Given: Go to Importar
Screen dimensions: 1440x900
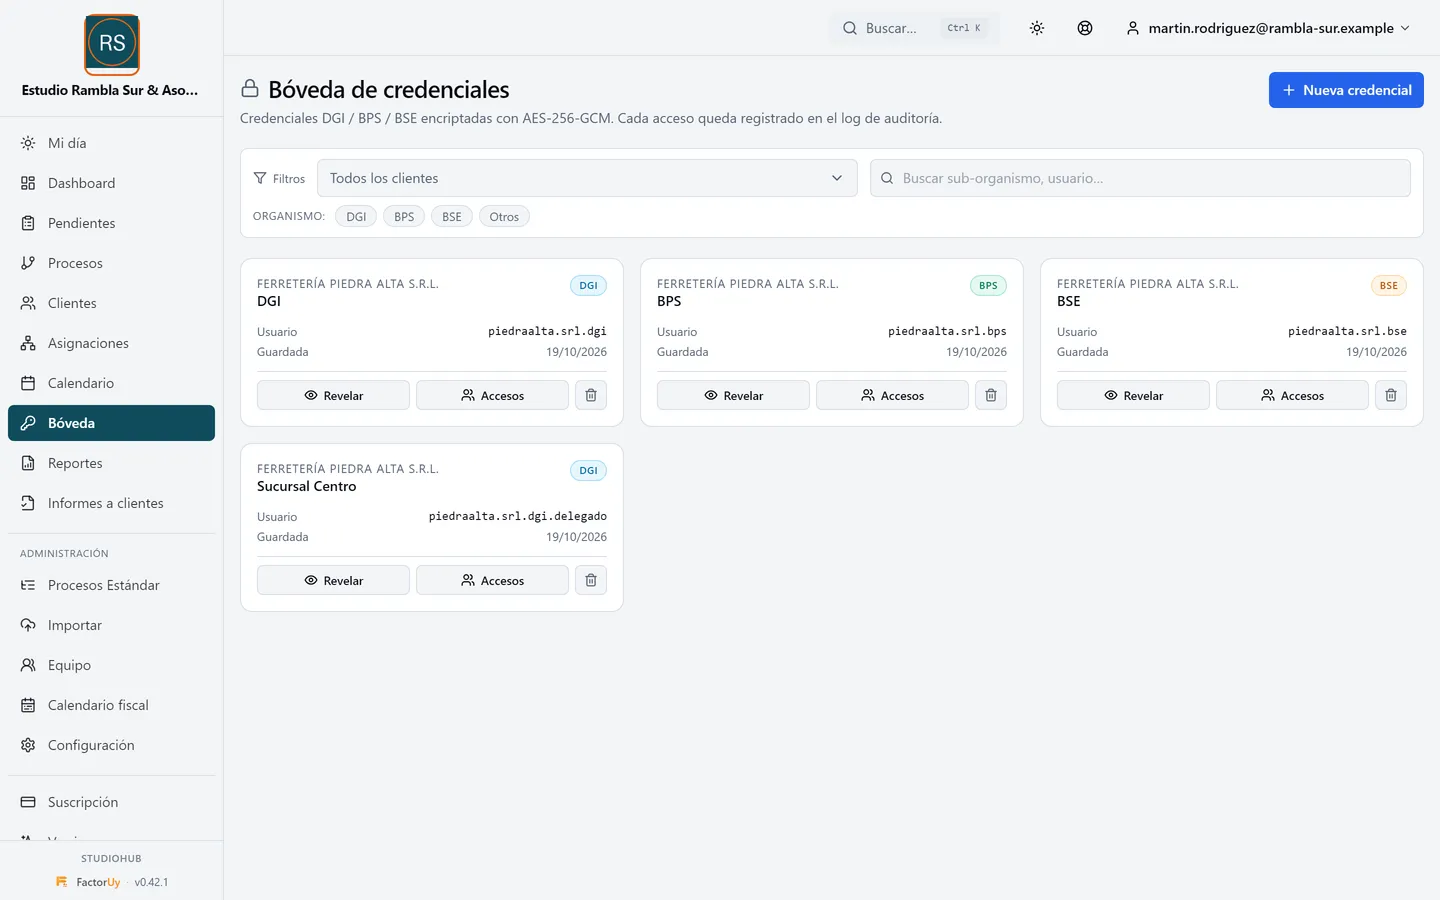Looking at the screenshot, I should pos(111,625).
